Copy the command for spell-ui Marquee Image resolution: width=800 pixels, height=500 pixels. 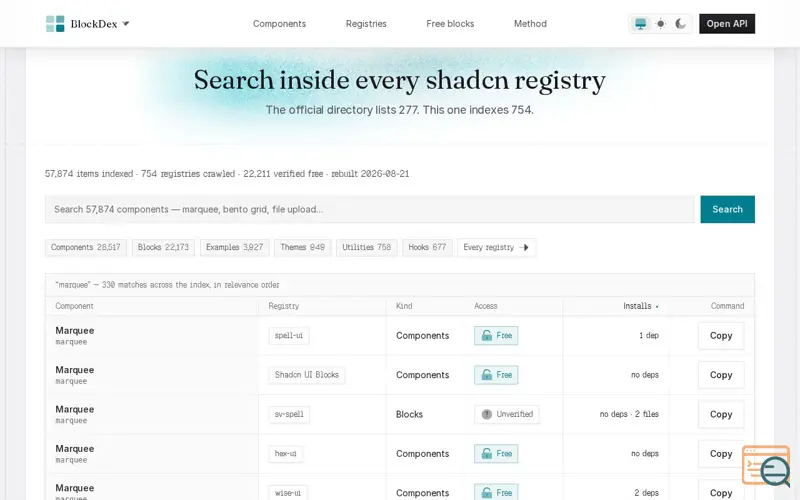[721, 336]
